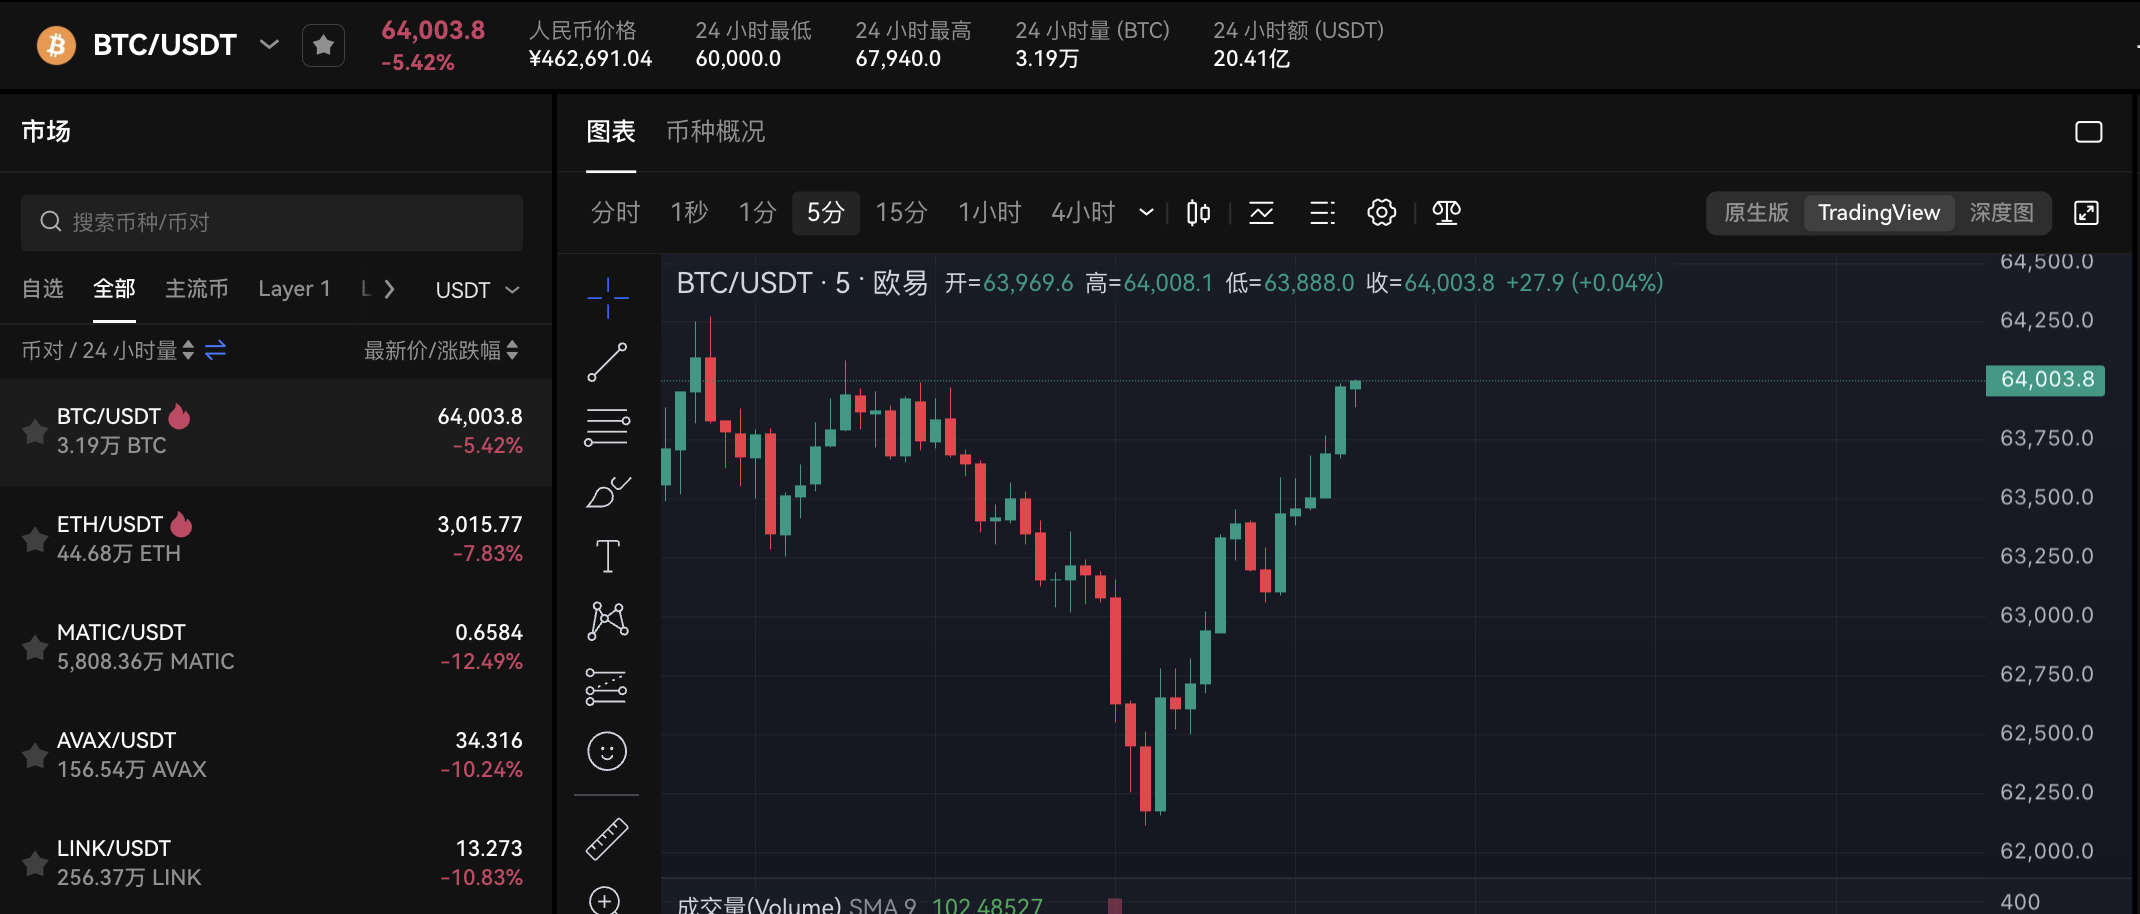Choose the 15分 timeframe
Screen dimensions: 2140x914
click(901, 213)
